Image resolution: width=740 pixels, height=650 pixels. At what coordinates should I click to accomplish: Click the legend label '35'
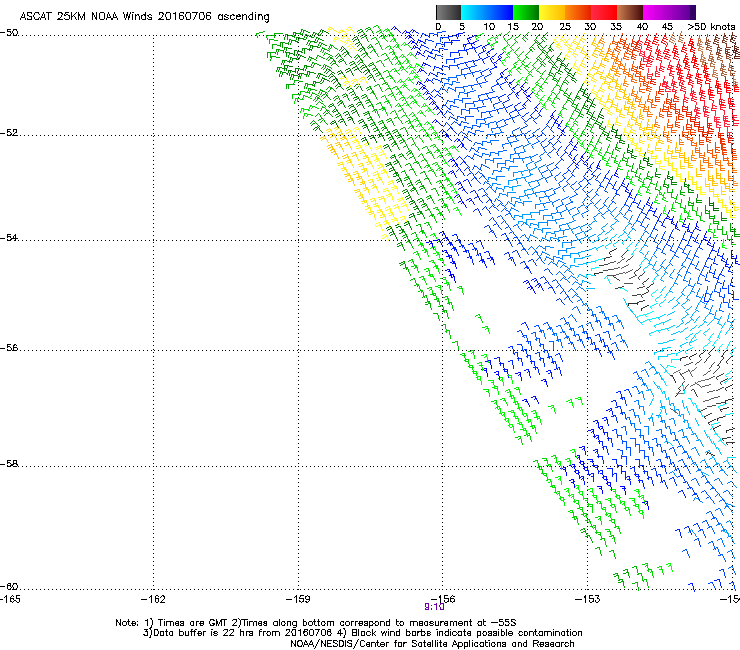[x=616, y=27]
